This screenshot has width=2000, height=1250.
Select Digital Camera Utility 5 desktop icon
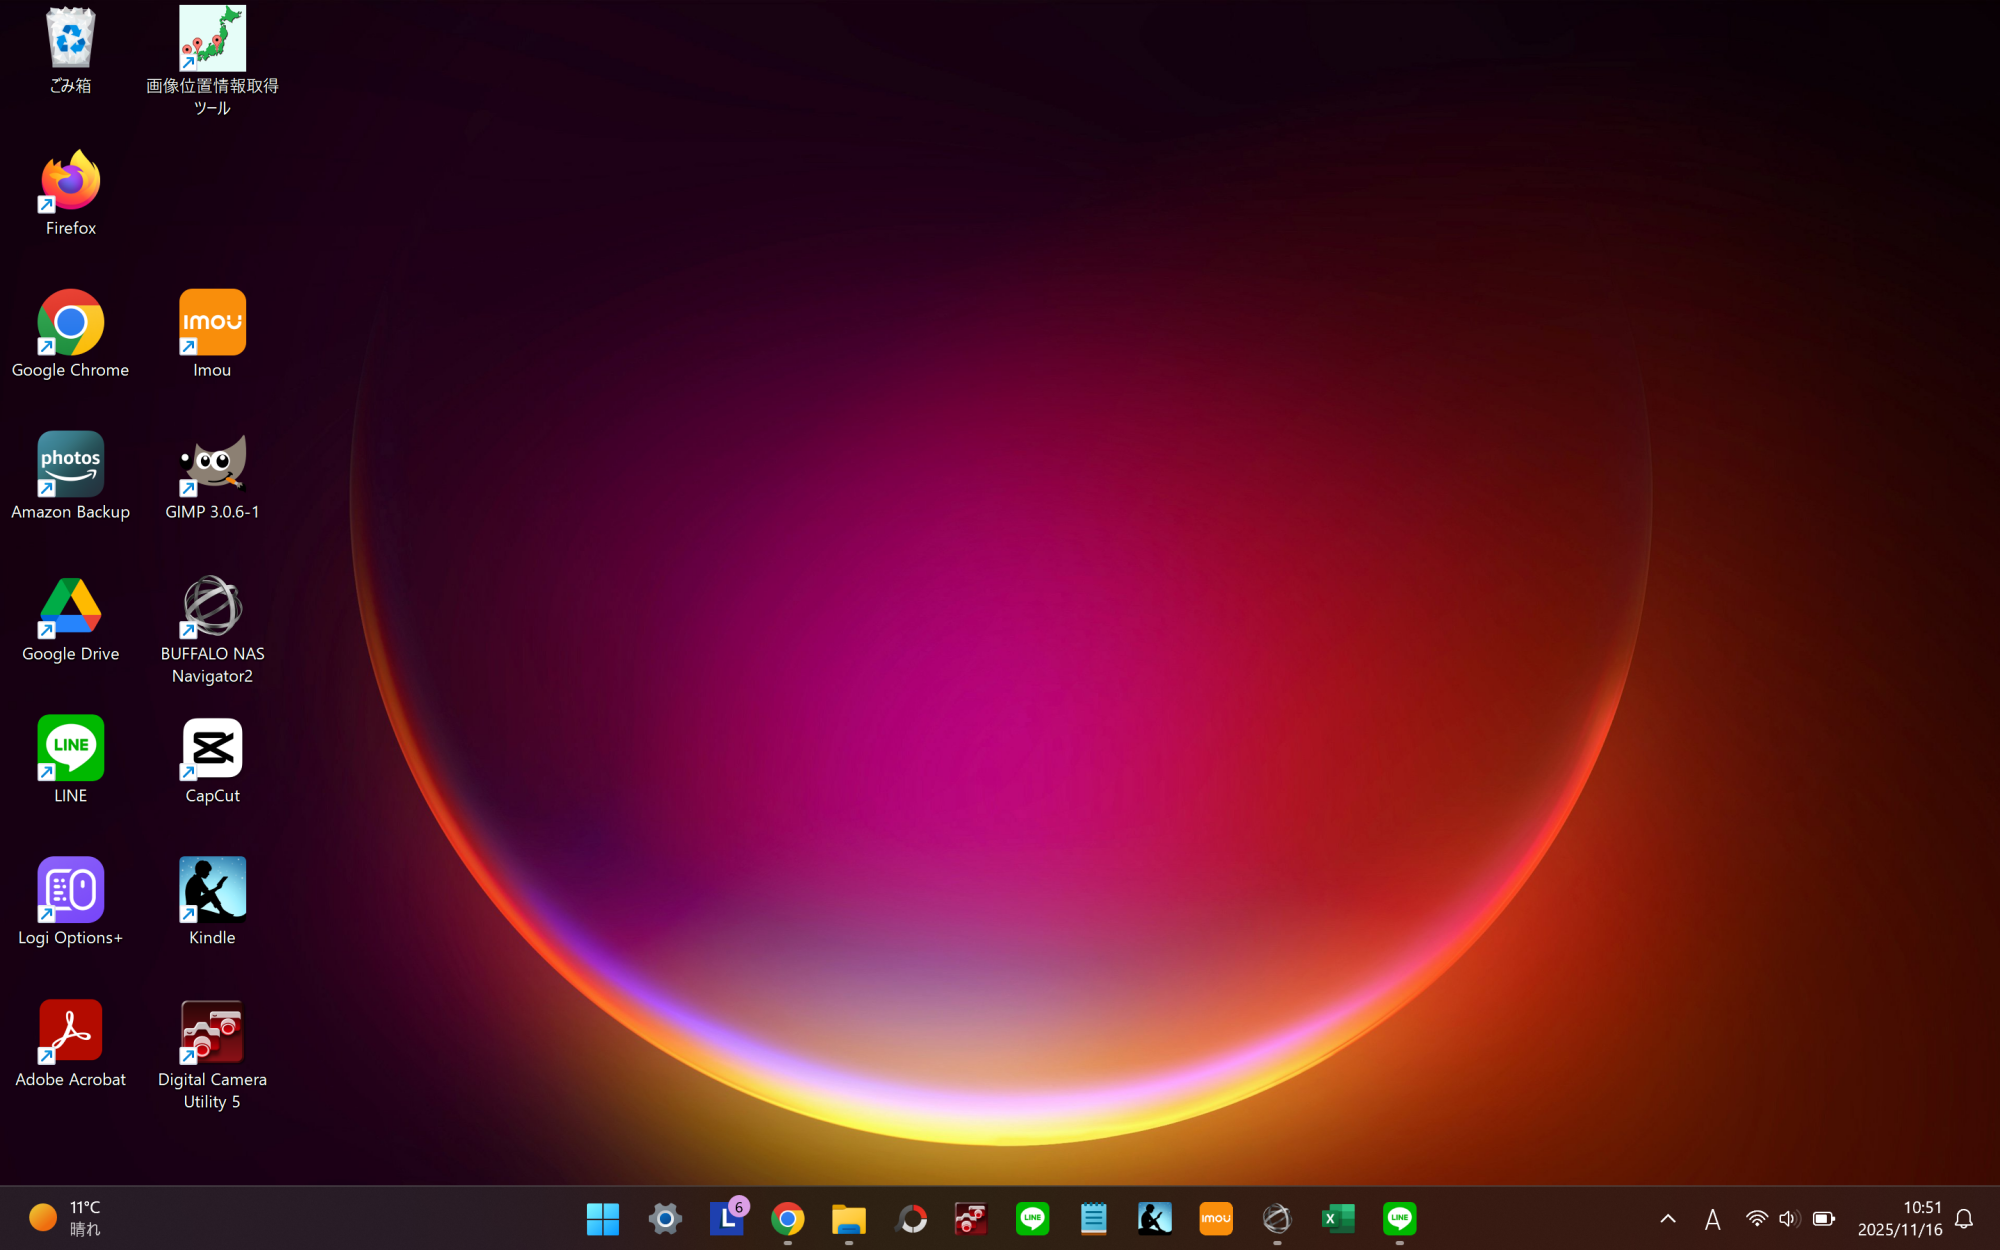(x=212, y=1033)
